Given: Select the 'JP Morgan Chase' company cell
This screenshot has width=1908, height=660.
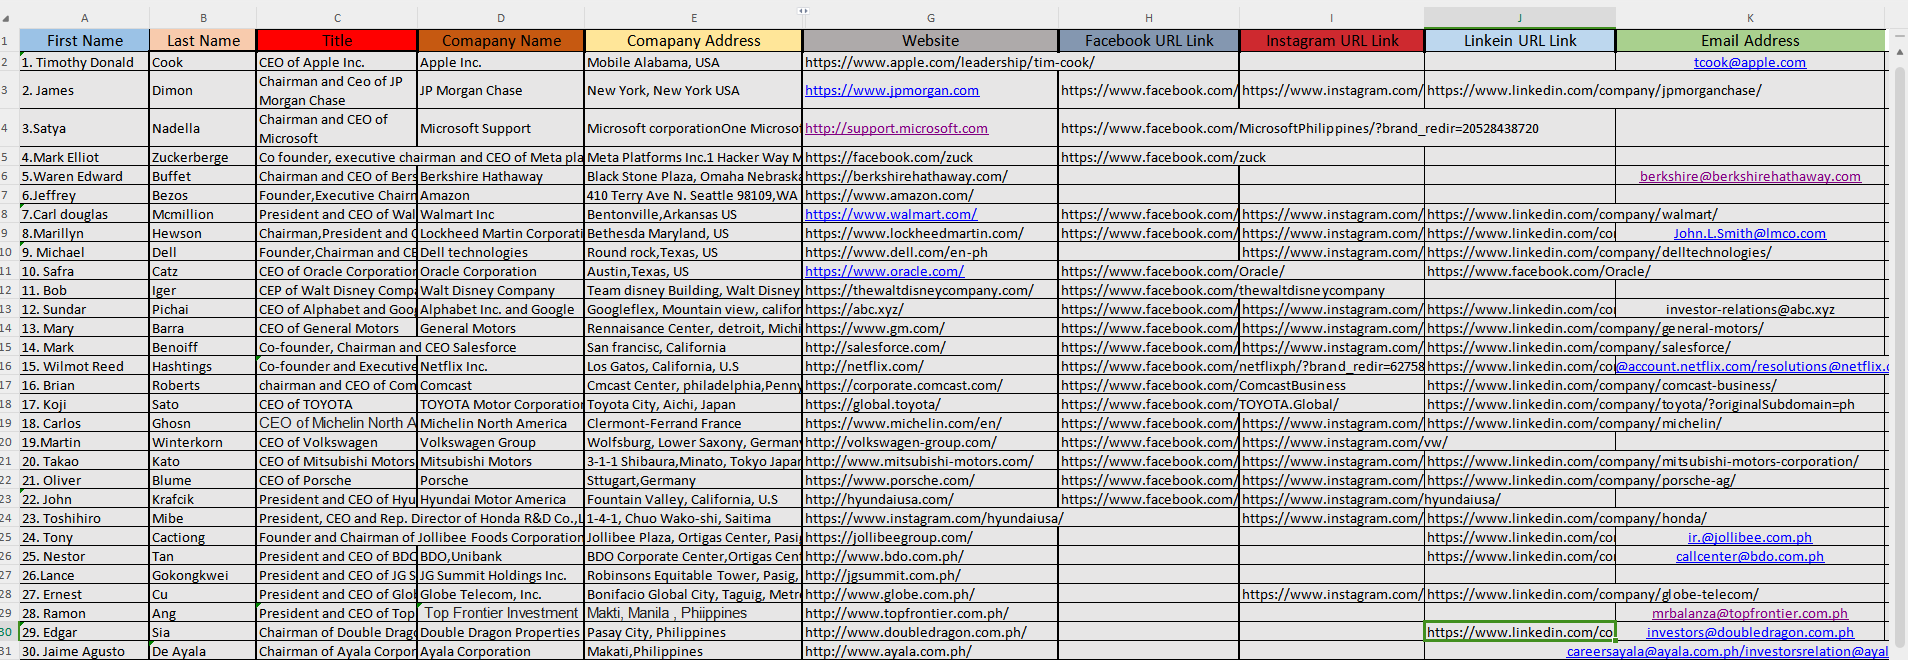Looking at the screenshot, I should (x=501, y=90).
